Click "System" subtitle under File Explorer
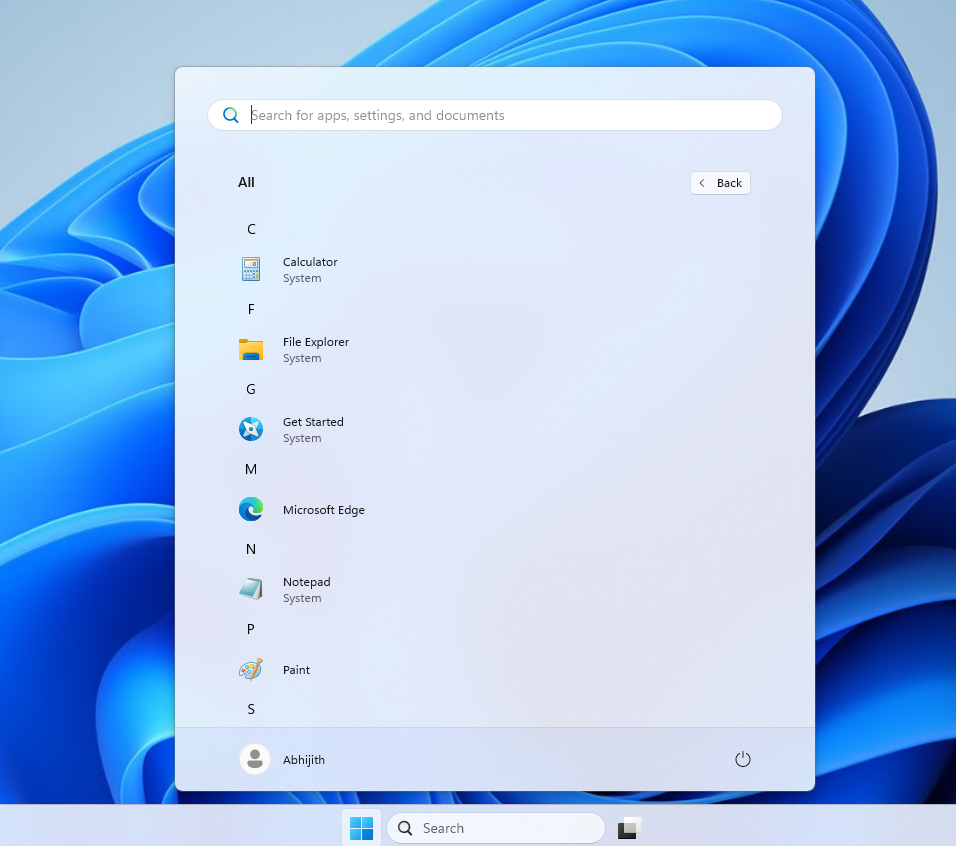The image size is (956, 846). 302,358
